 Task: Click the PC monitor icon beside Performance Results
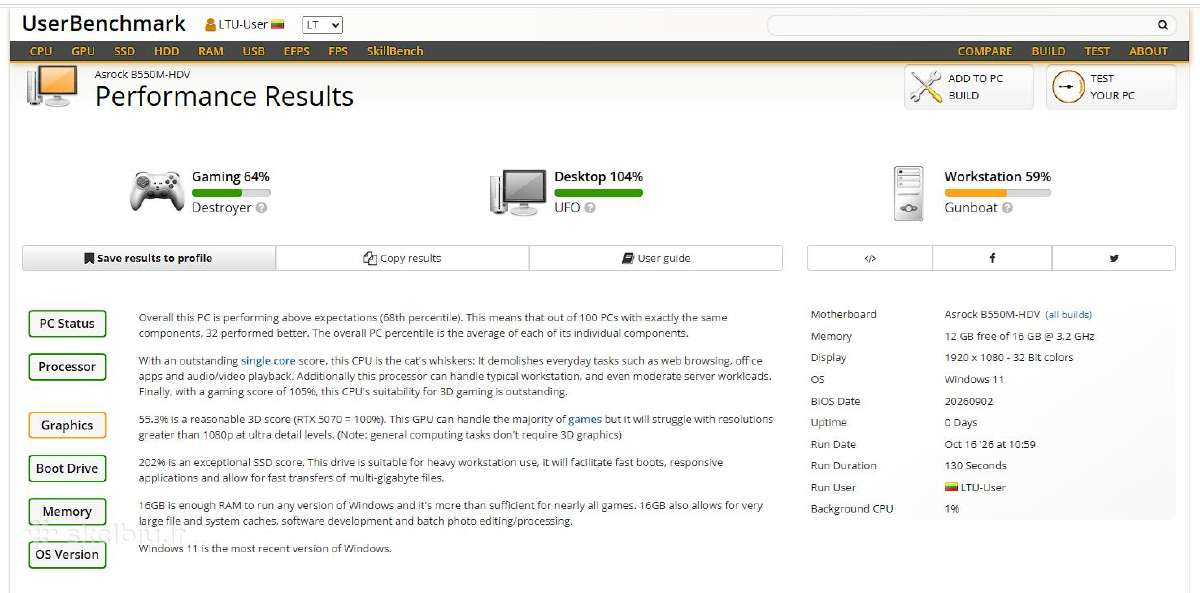[53, 87]
